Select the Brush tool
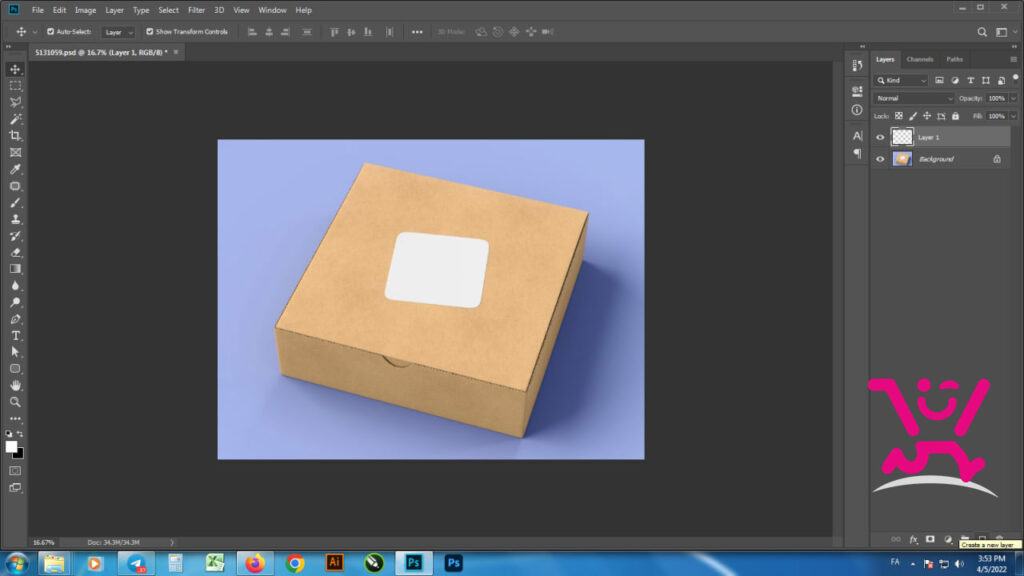 (x=15, y=202)
